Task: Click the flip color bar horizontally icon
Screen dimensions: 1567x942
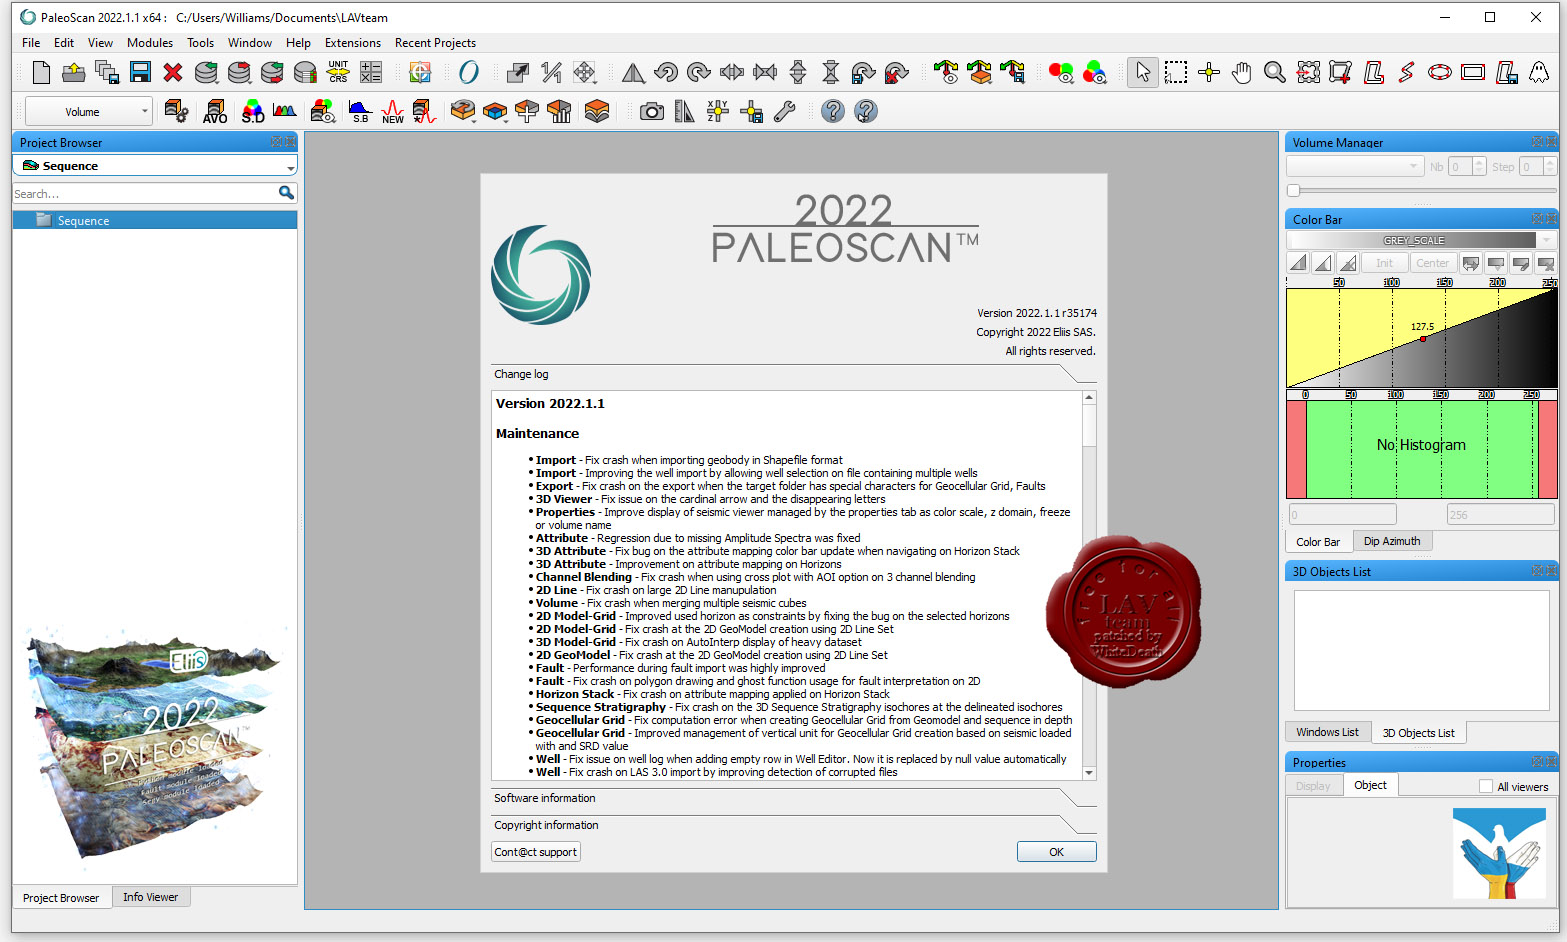Action: (1470, 263)
